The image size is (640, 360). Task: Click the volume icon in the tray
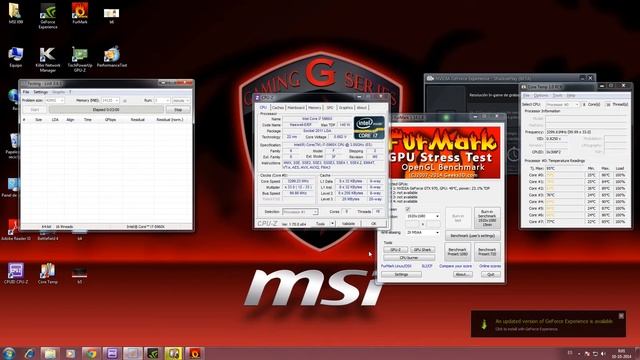pos(603,353)
